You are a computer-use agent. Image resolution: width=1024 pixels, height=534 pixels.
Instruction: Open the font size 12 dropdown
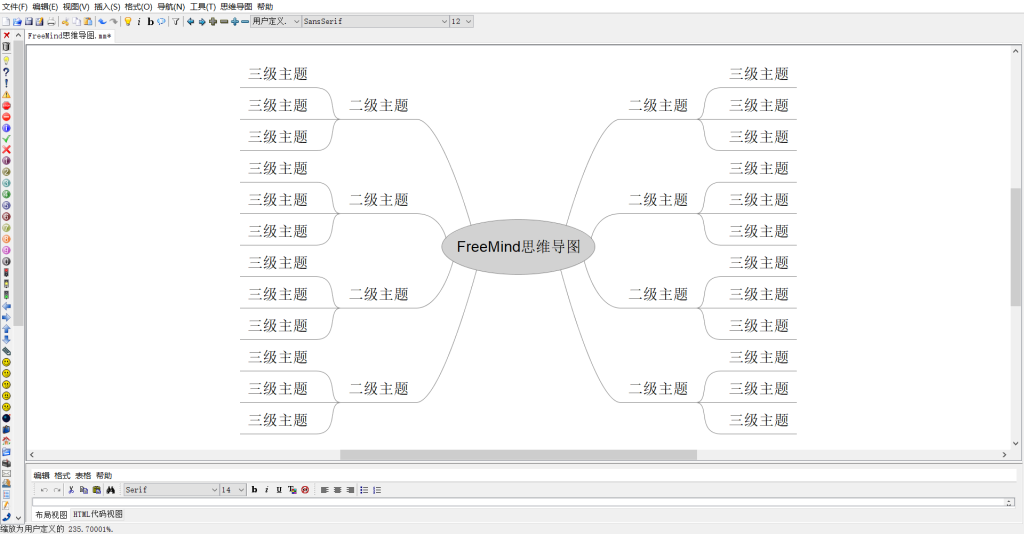click(461, 22)
